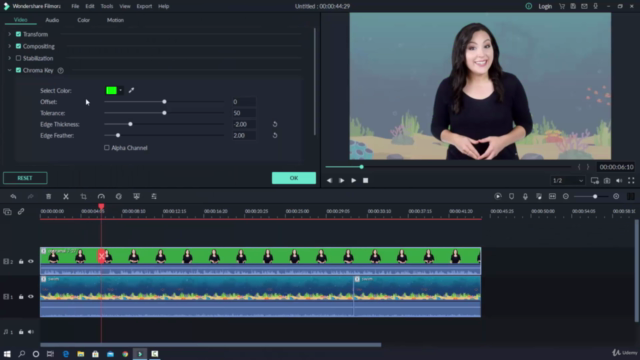Screen dimensions: 640x360
Task: Open Chroma Key help icon
Action: coord(60,71)
